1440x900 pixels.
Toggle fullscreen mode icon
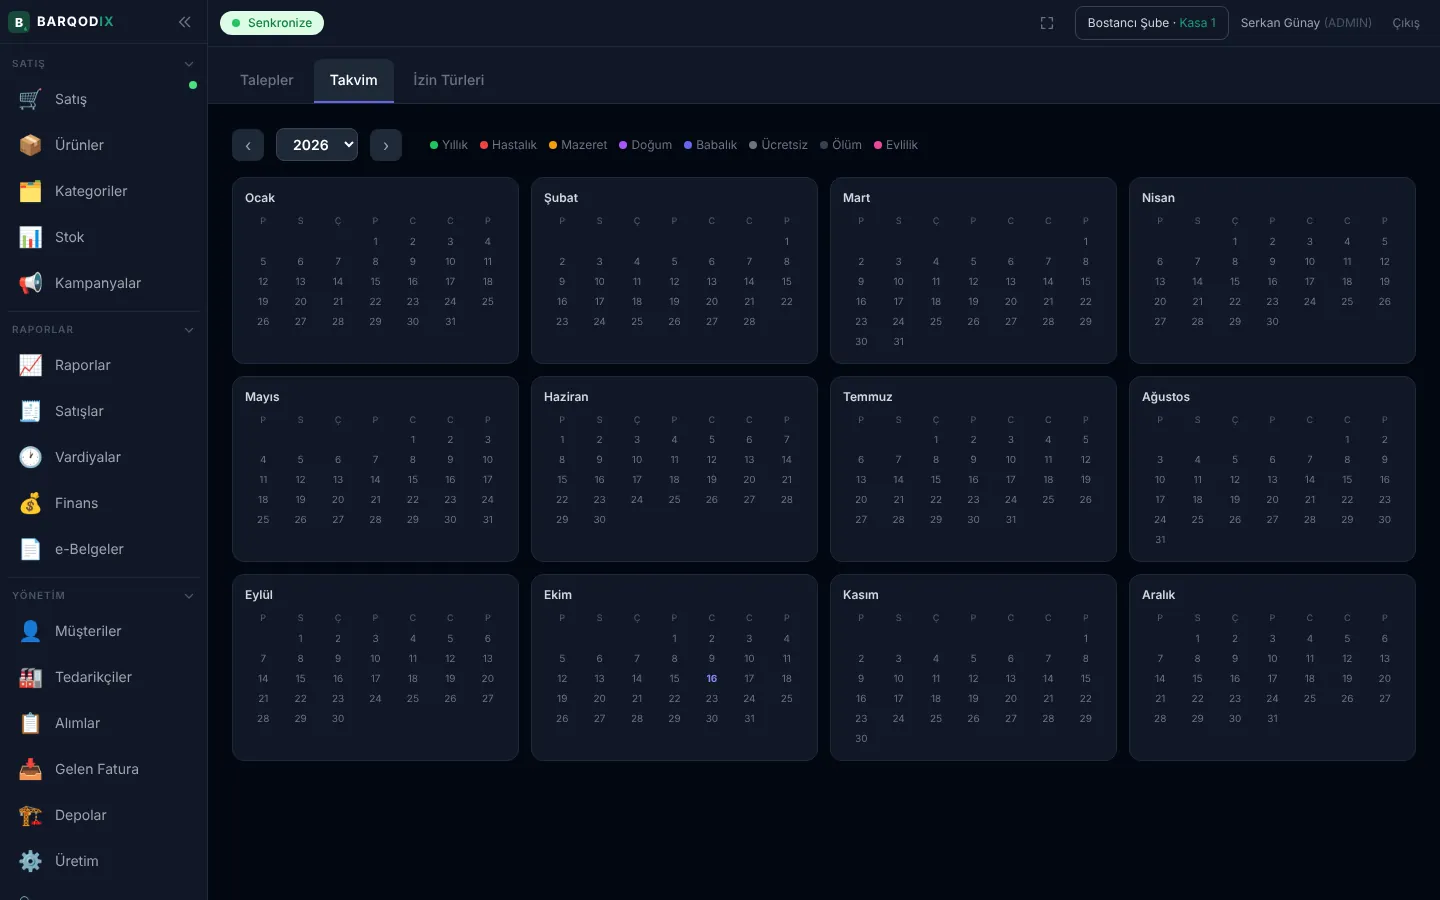click(1047, 23)
